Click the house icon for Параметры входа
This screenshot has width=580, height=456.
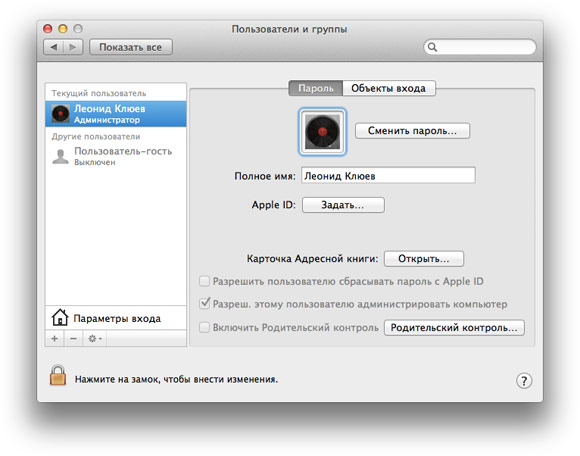(x=60, y=317)
